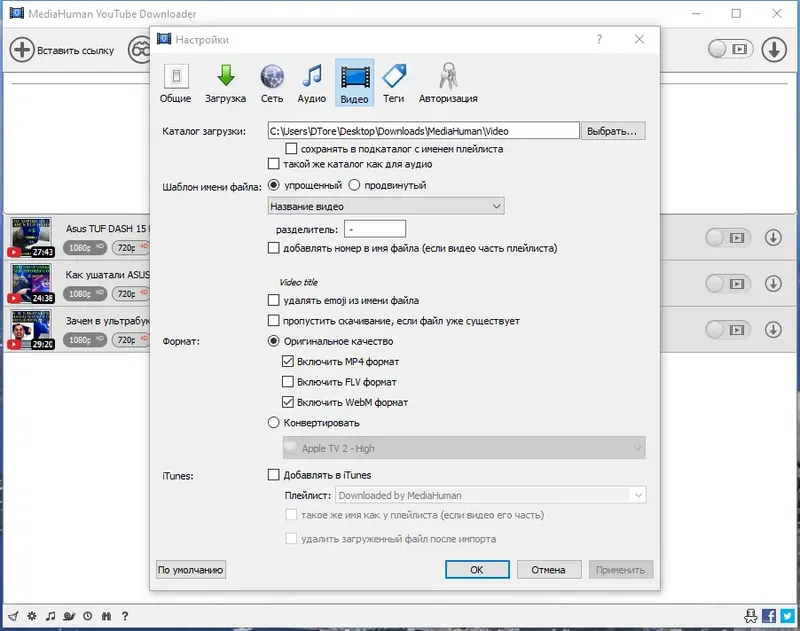Click the 1080p quality badge for Asus TUF DASH
The height and width of the screenshot is (631, 800).
coord(85,248)
